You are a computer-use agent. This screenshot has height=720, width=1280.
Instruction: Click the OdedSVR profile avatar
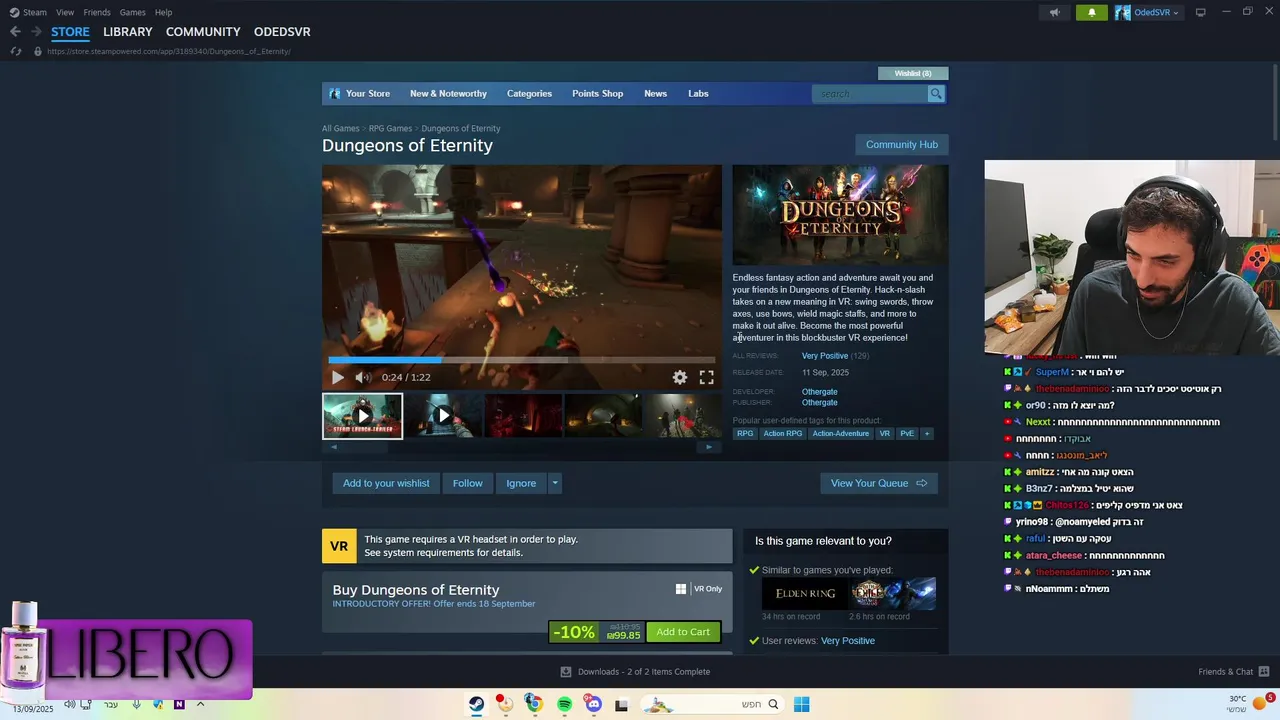[1123, 12]
